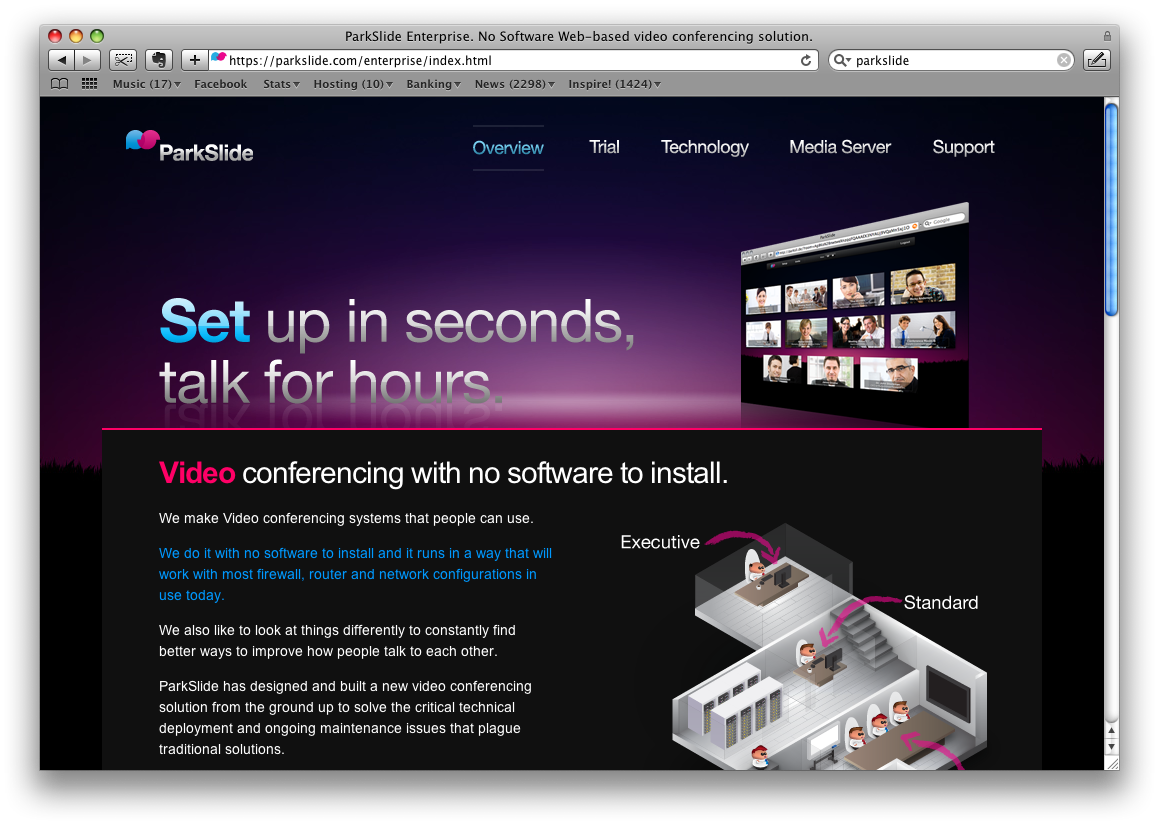Click the 'Set up in seconds' headline
This screenshot has height=825, width=1159.
coord(398,353)
